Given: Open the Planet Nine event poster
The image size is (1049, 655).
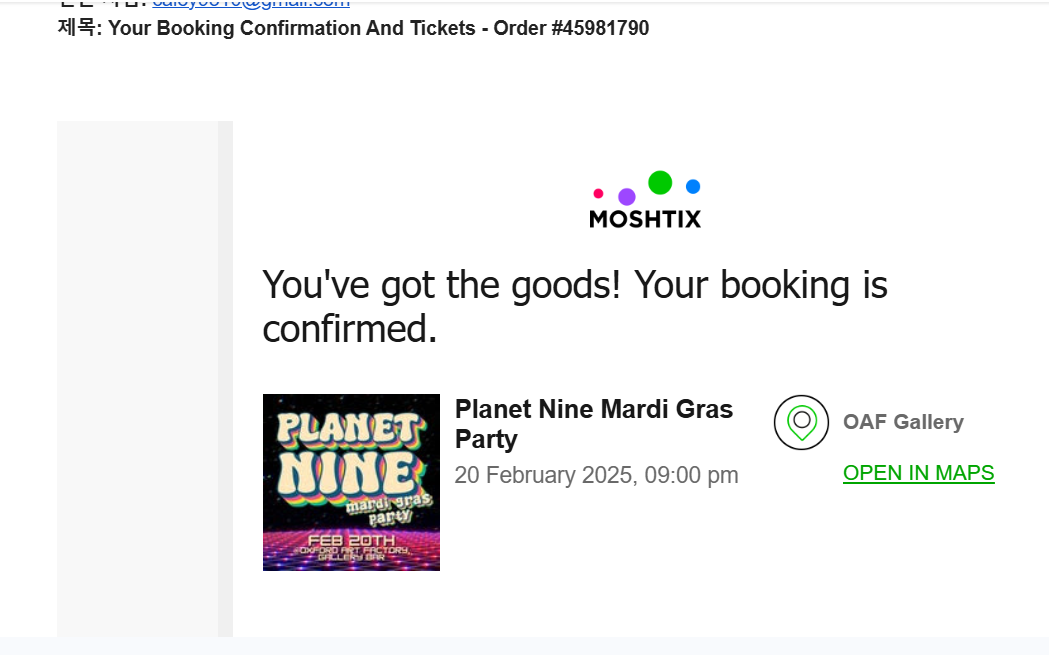Looking at the screenshot, I should [351, 482].
